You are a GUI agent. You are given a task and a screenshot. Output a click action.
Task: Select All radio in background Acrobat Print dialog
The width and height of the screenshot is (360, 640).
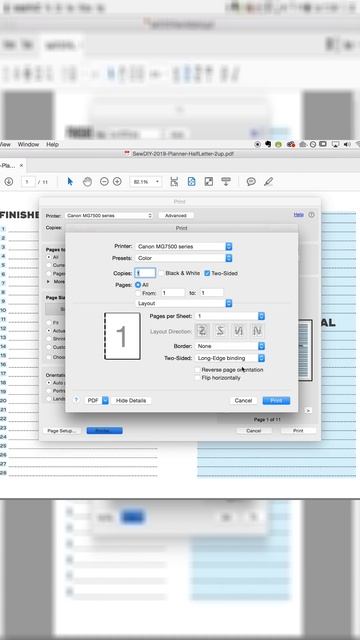click(49, 257)
